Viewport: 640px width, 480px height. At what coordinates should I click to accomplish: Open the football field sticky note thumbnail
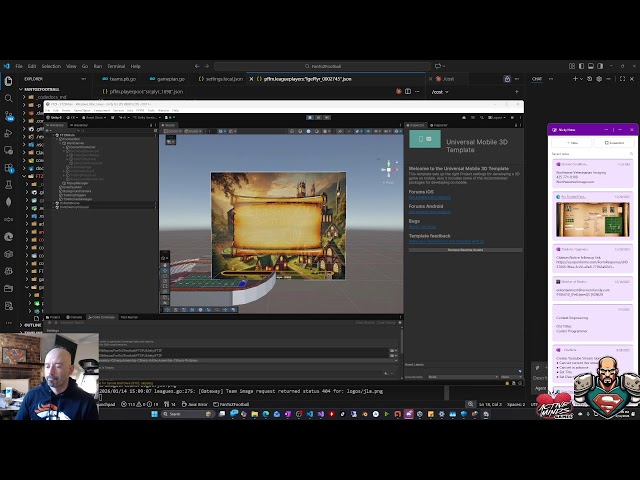click(593, 218)
